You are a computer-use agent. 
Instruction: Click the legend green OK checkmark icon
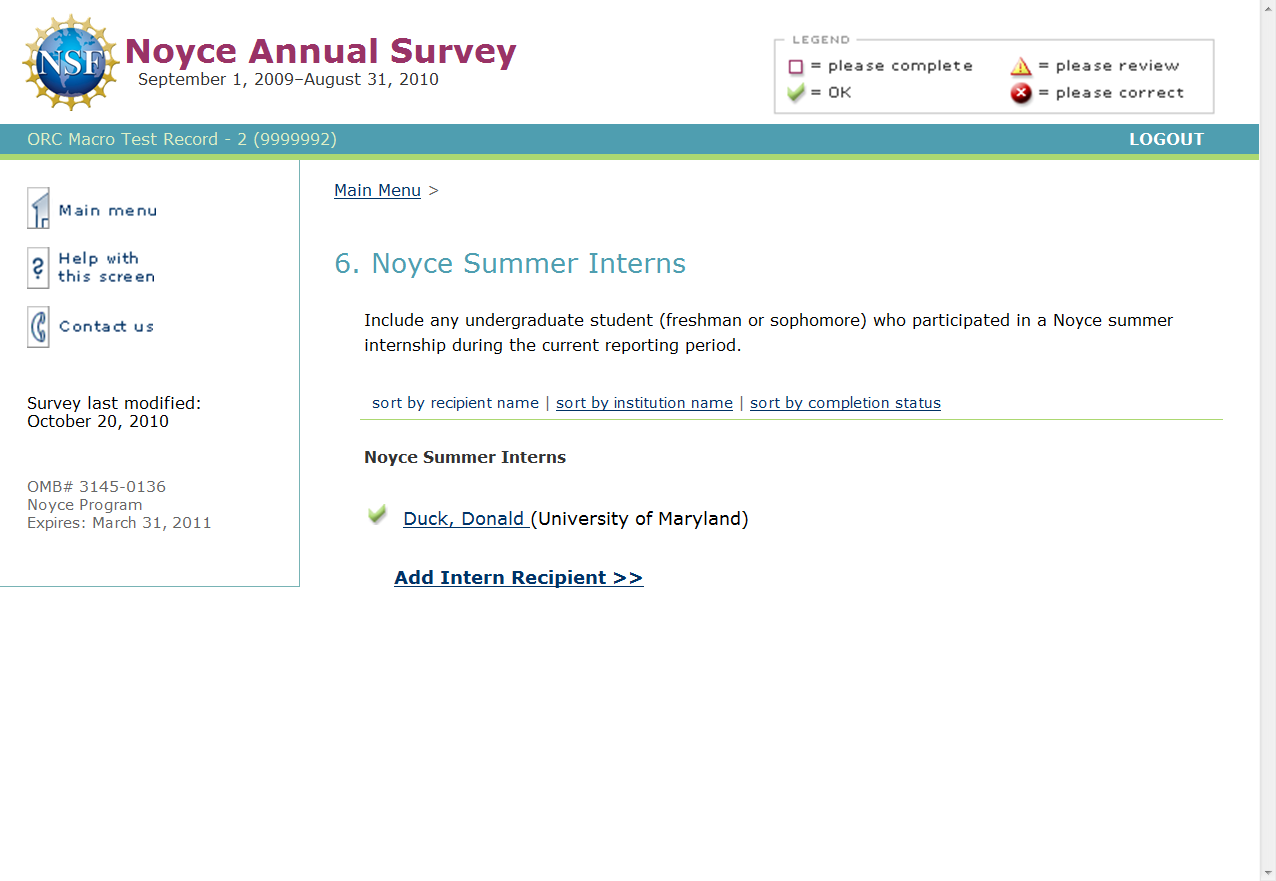click(796, 93)
